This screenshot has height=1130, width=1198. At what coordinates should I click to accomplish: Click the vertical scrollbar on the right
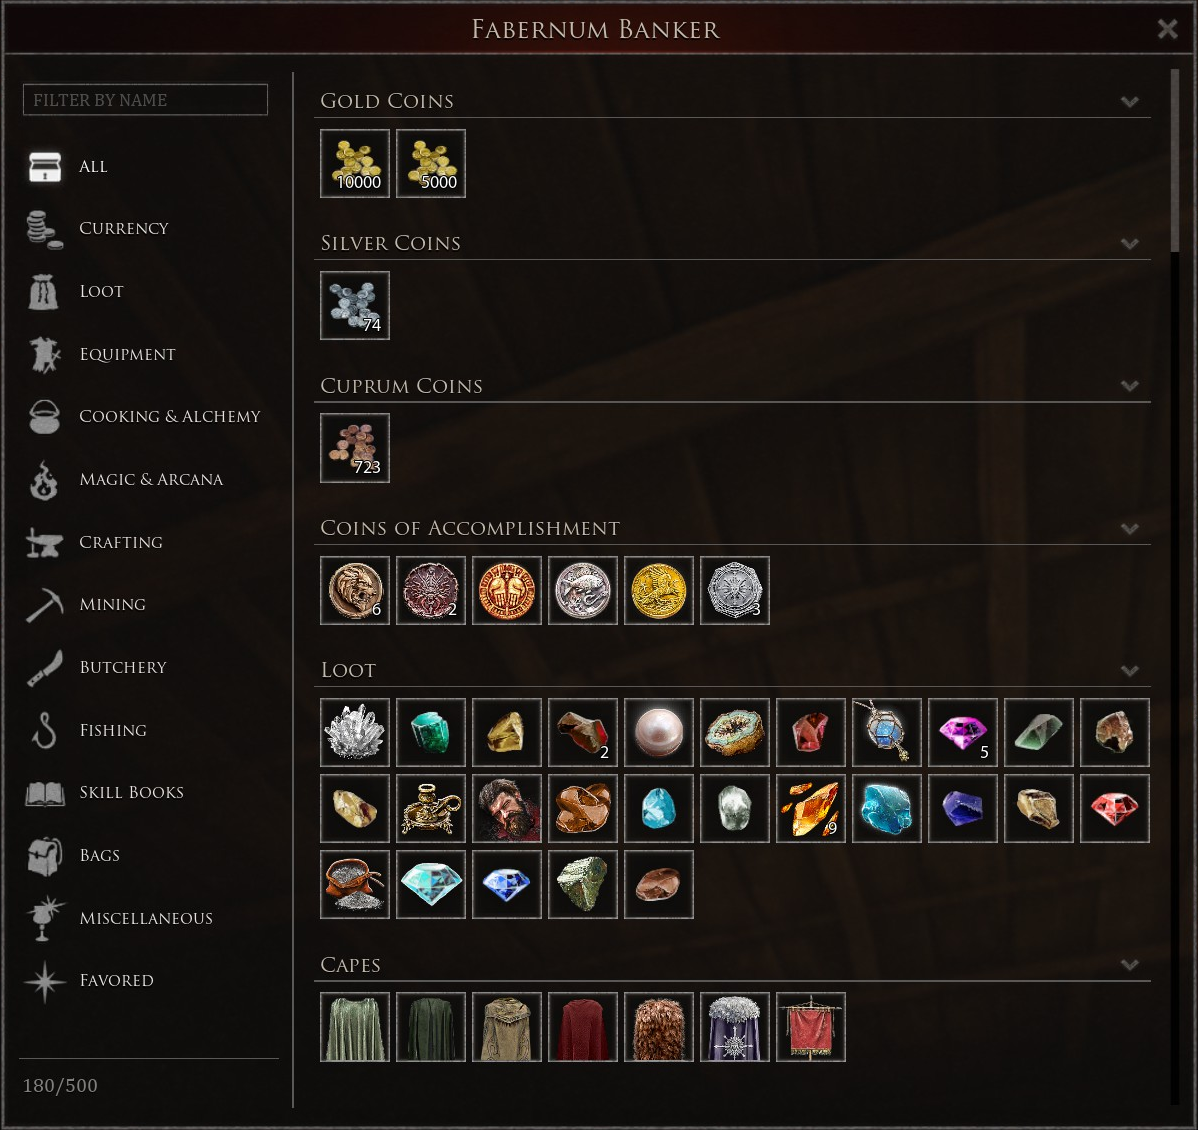pyautogui.click(x=1174, y=160)
